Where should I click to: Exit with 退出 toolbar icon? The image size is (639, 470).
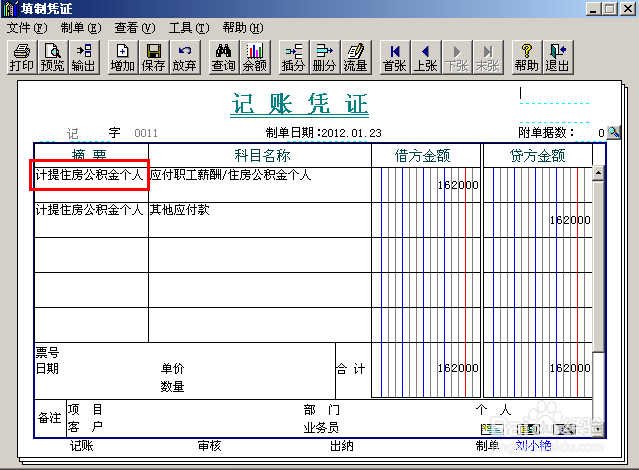(558, 57)
